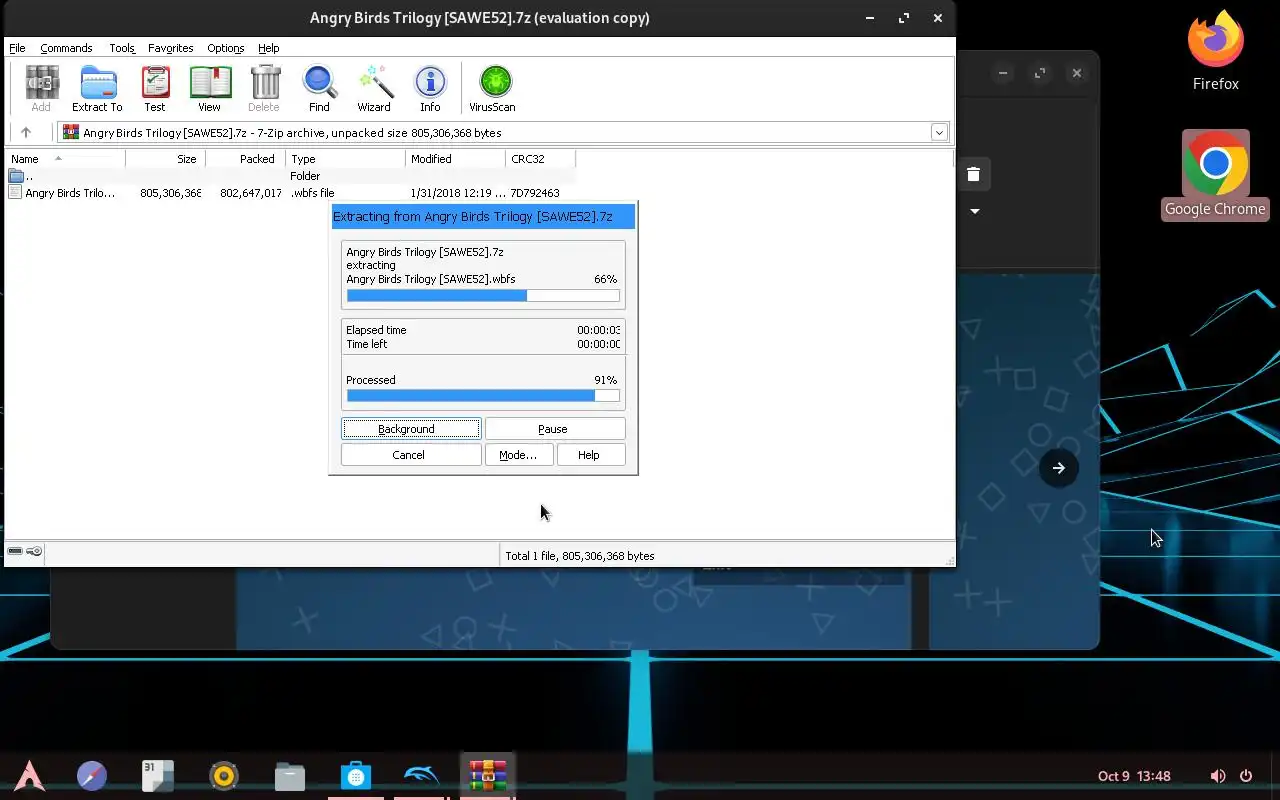This screenshot has width=1280, height=800.
Task: Open the Arch applications menu in taskbar
Action: click(29, 776)
